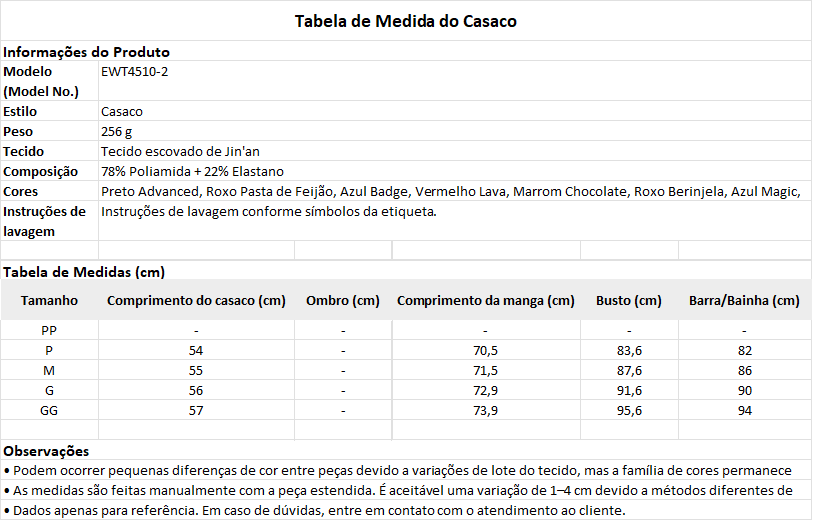
Task: Click the bust value 83,6 for size P
Action: click(629, 351)
